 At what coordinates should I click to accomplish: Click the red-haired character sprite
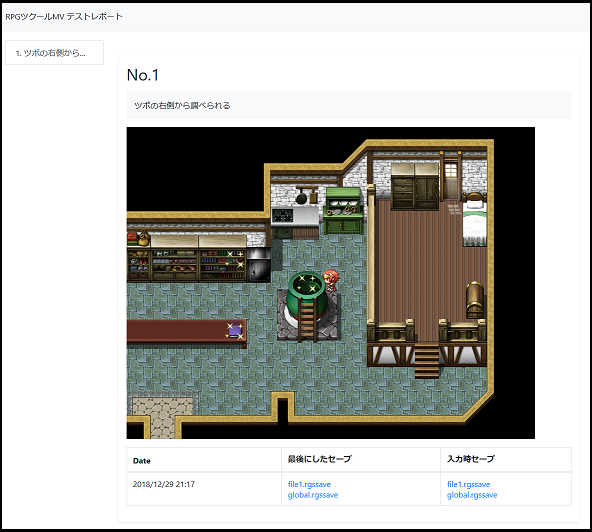coord(331,280)
